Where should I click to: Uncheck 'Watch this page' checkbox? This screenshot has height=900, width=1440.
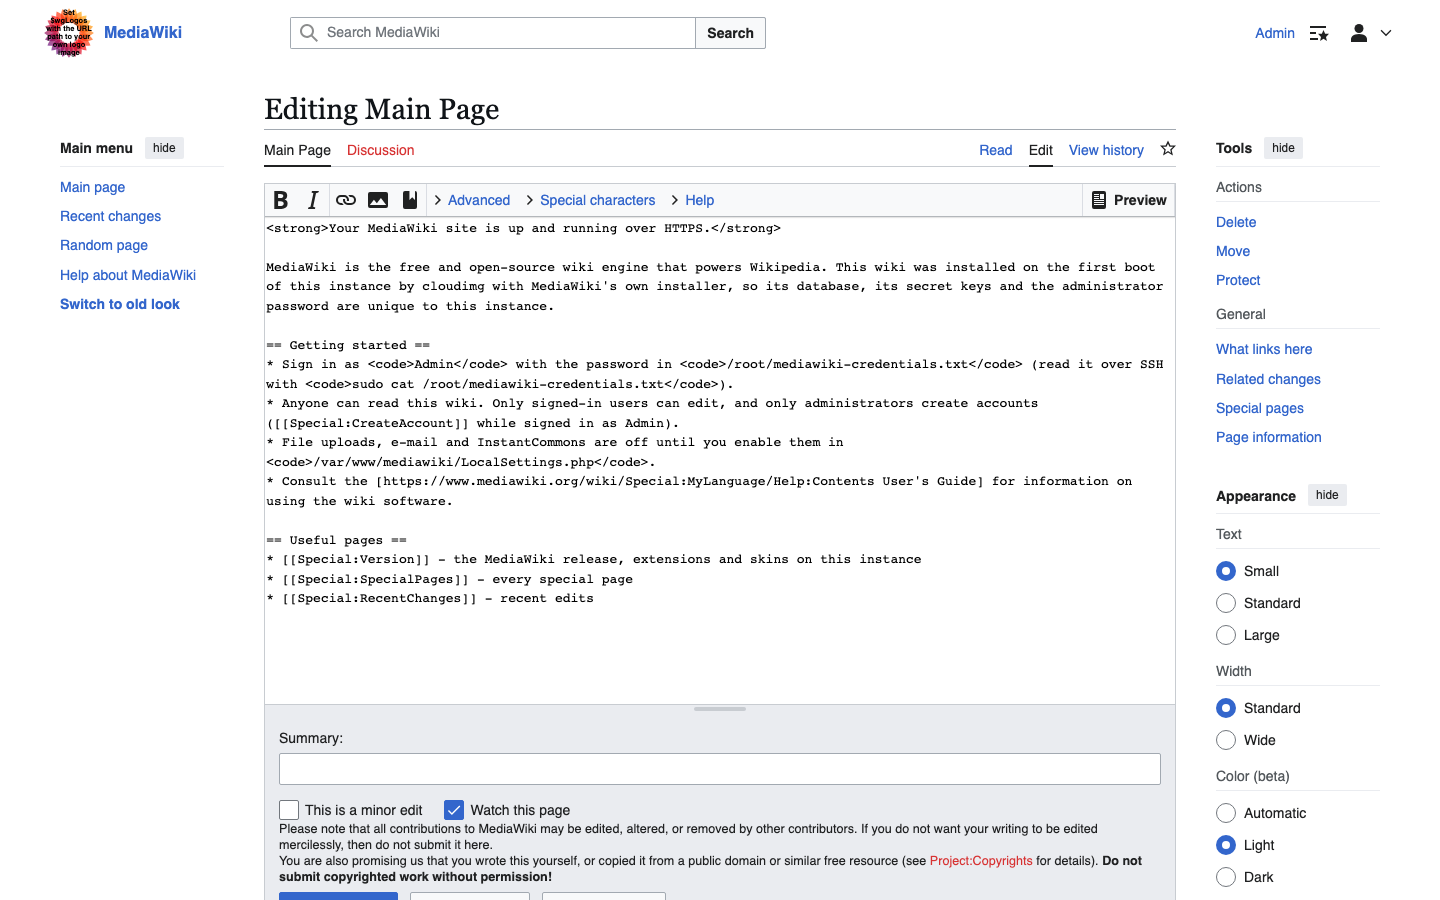coord(454,810)
